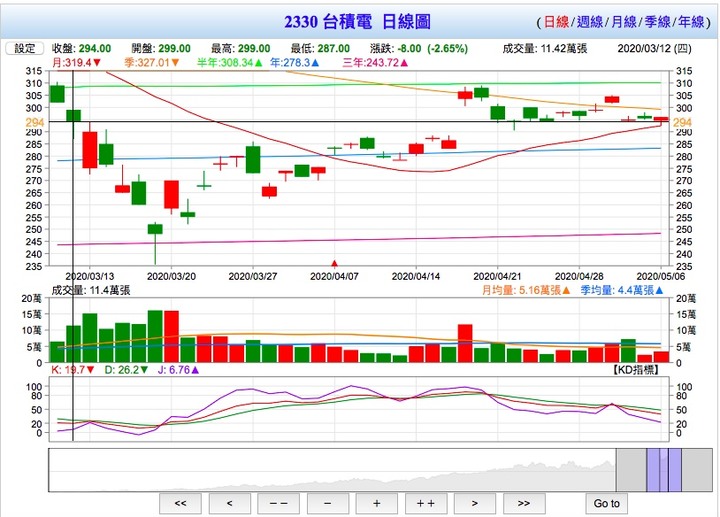Screen dimensions: 720x517
Task: Jump to earliest data with << button
Action: coord(180,504)
